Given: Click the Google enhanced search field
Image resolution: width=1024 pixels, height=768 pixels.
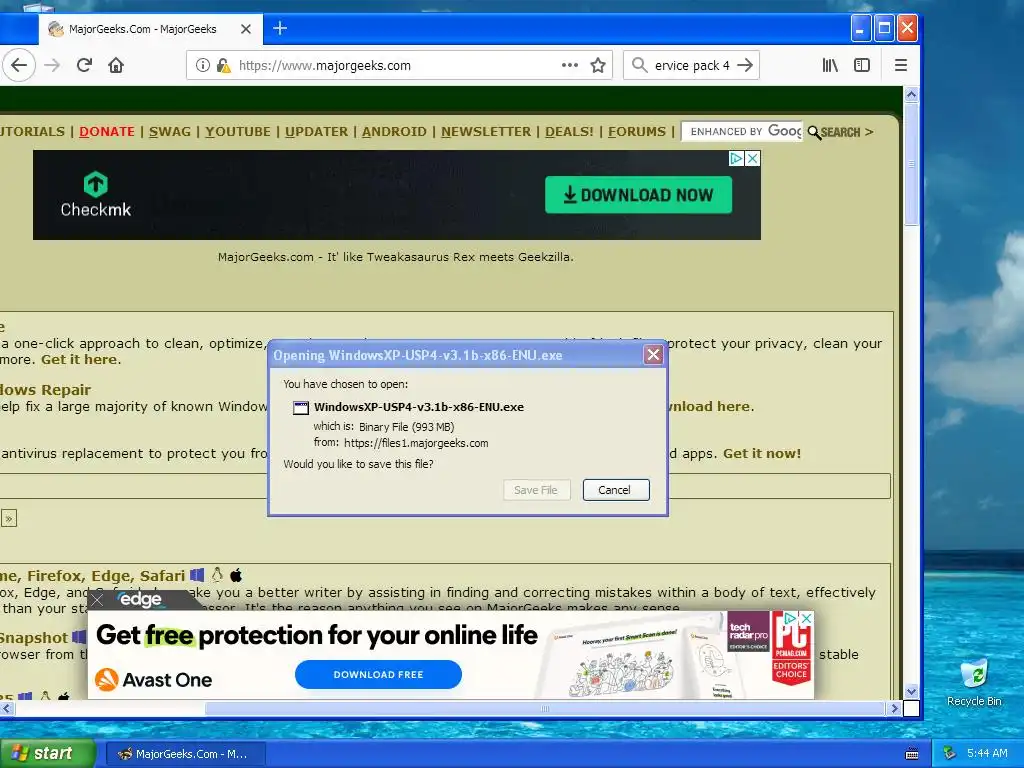Looking at the screenshot, I should 743,131.
